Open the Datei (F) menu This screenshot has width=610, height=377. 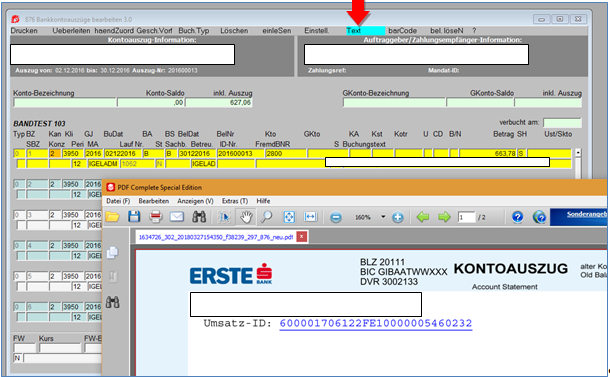118,201
